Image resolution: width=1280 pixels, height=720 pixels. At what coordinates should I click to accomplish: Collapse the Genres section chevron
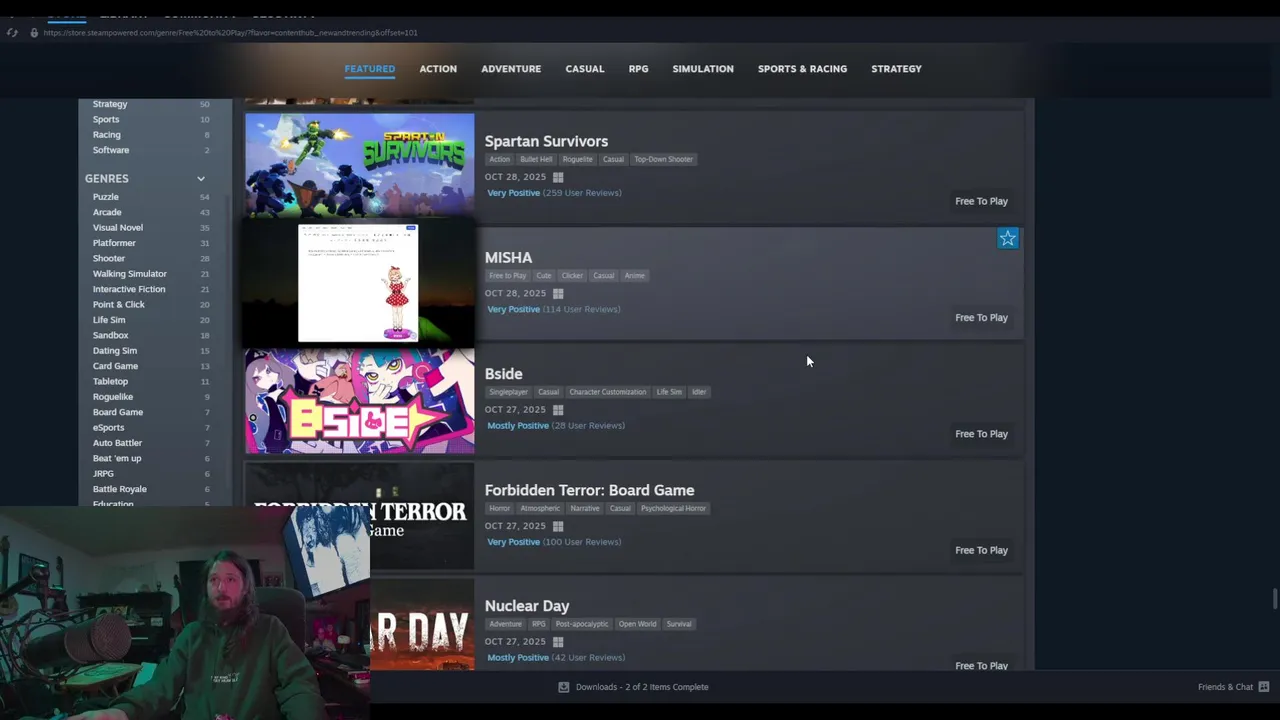[200, 179]
